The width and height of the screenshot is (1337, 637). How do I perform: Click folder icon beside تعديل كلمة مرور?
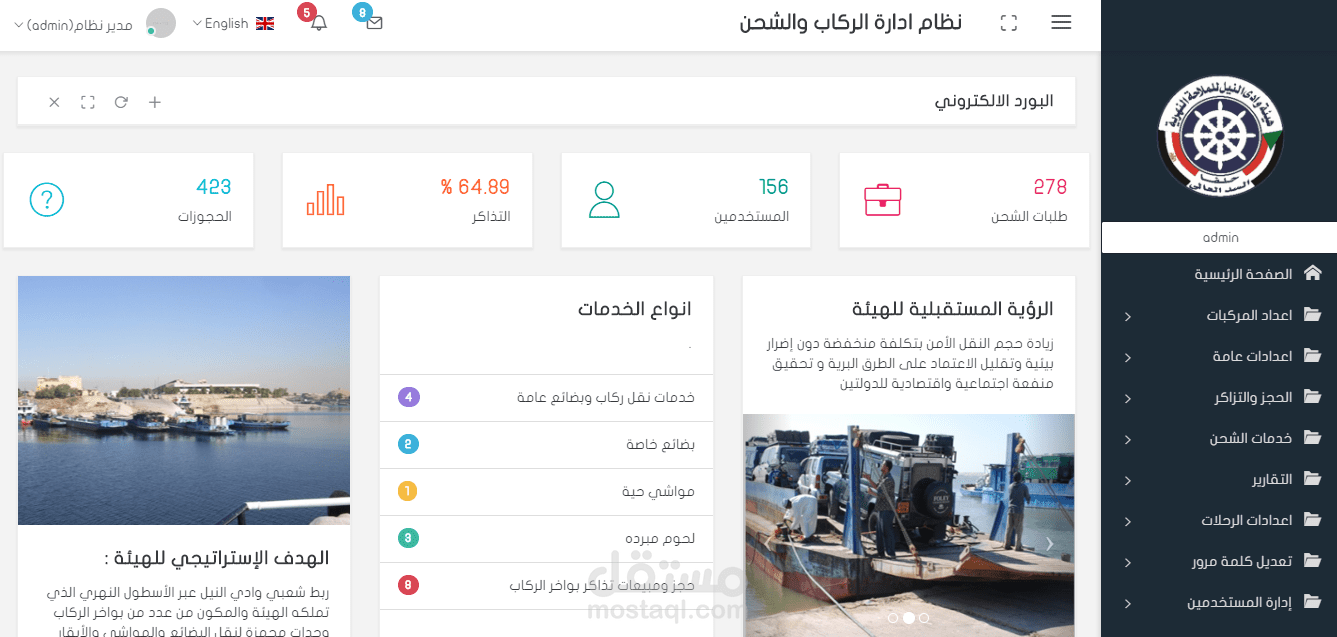pyautogui.click(x=1312, y=561)
